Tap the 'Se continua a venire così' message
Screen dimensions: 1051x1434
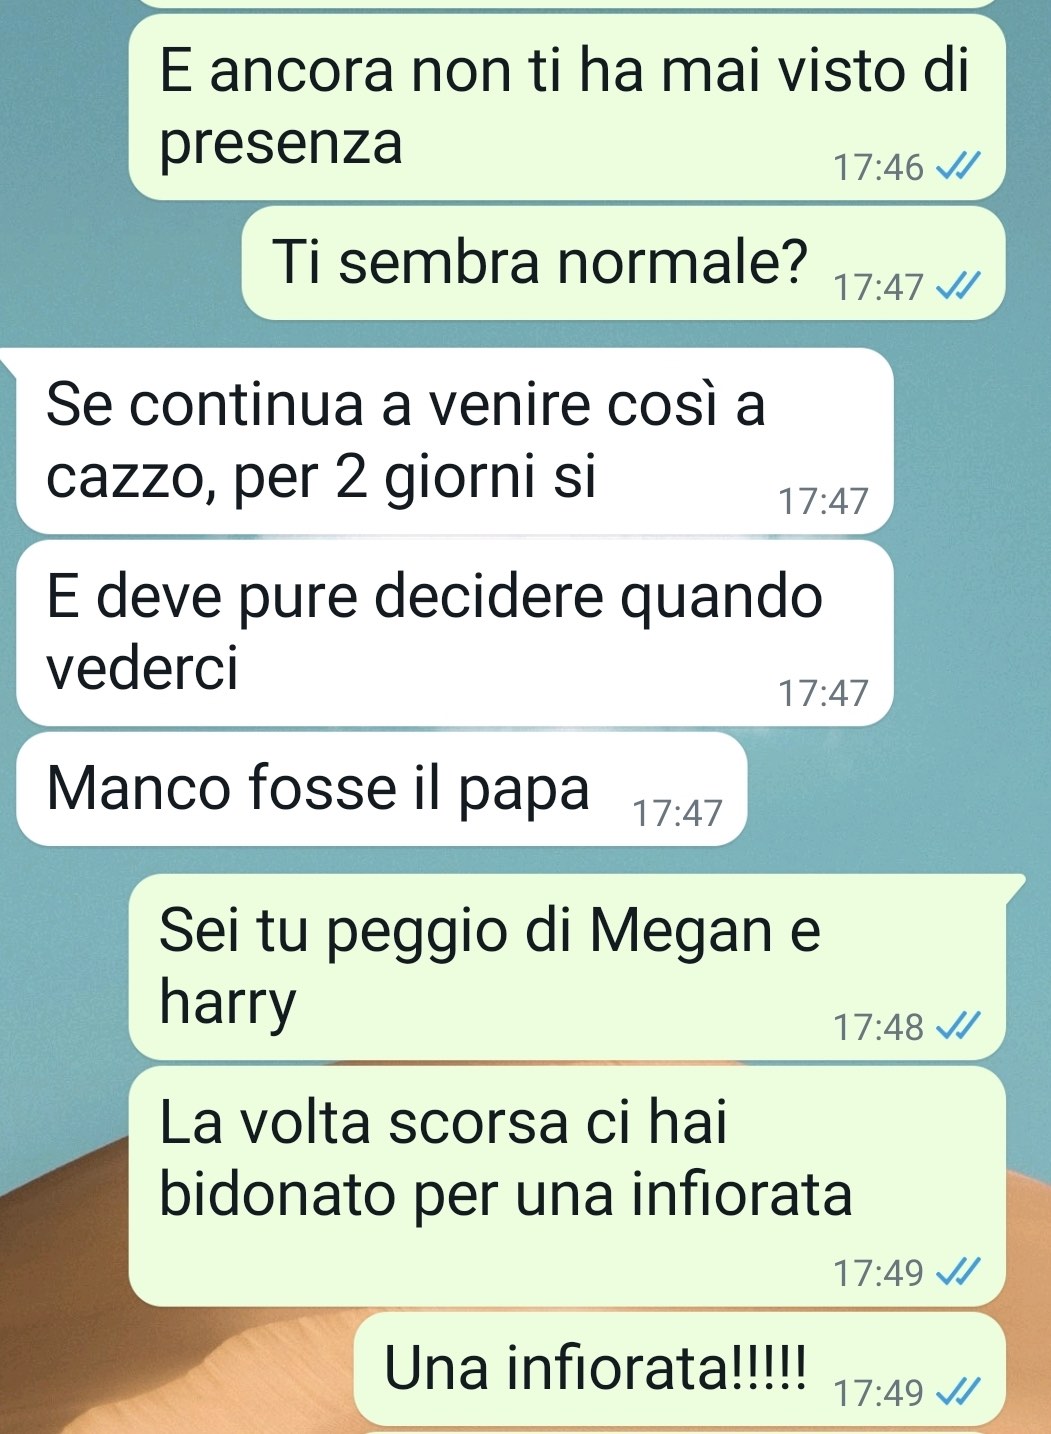pyautogui.click(x=455, y=441)
